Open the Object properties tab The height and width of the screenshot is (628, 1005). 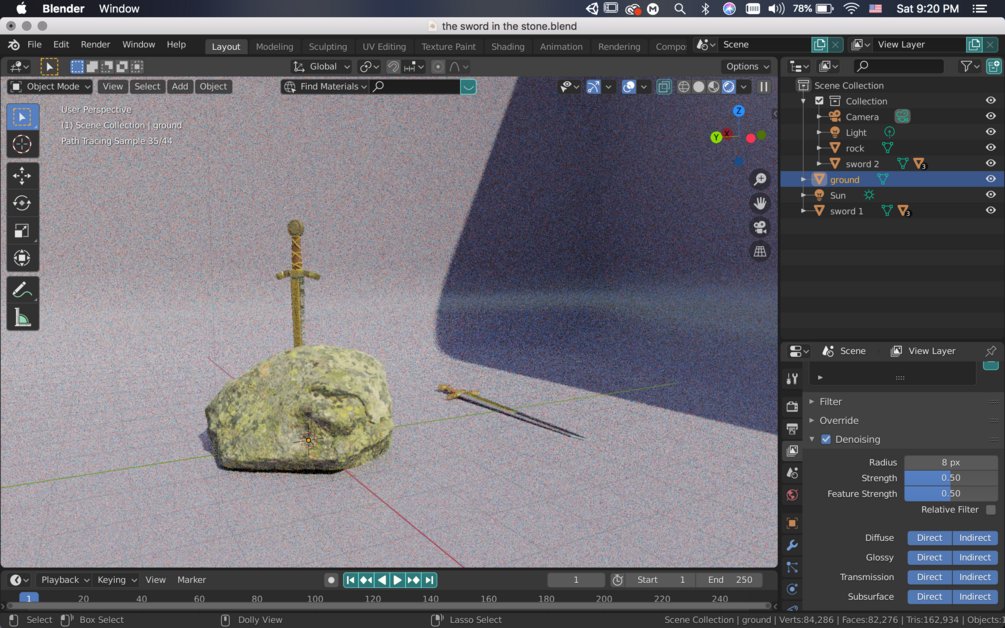792,523
